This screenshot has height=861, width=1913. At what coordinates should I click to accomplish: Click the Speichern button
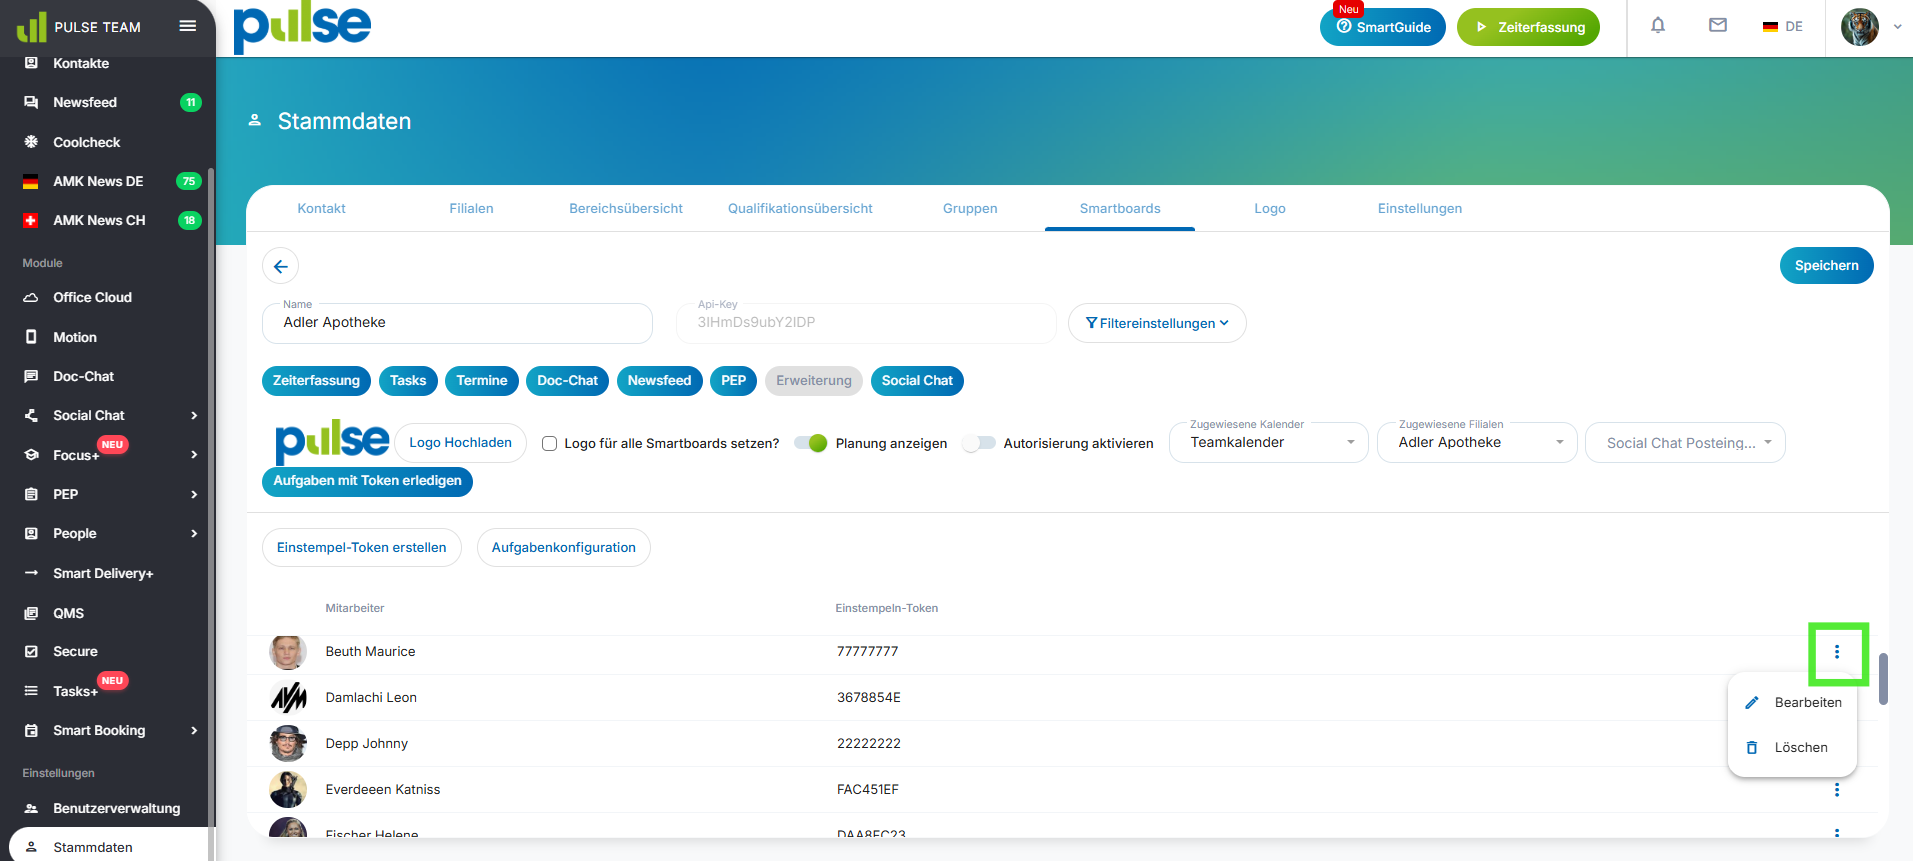click(1826, 265)
